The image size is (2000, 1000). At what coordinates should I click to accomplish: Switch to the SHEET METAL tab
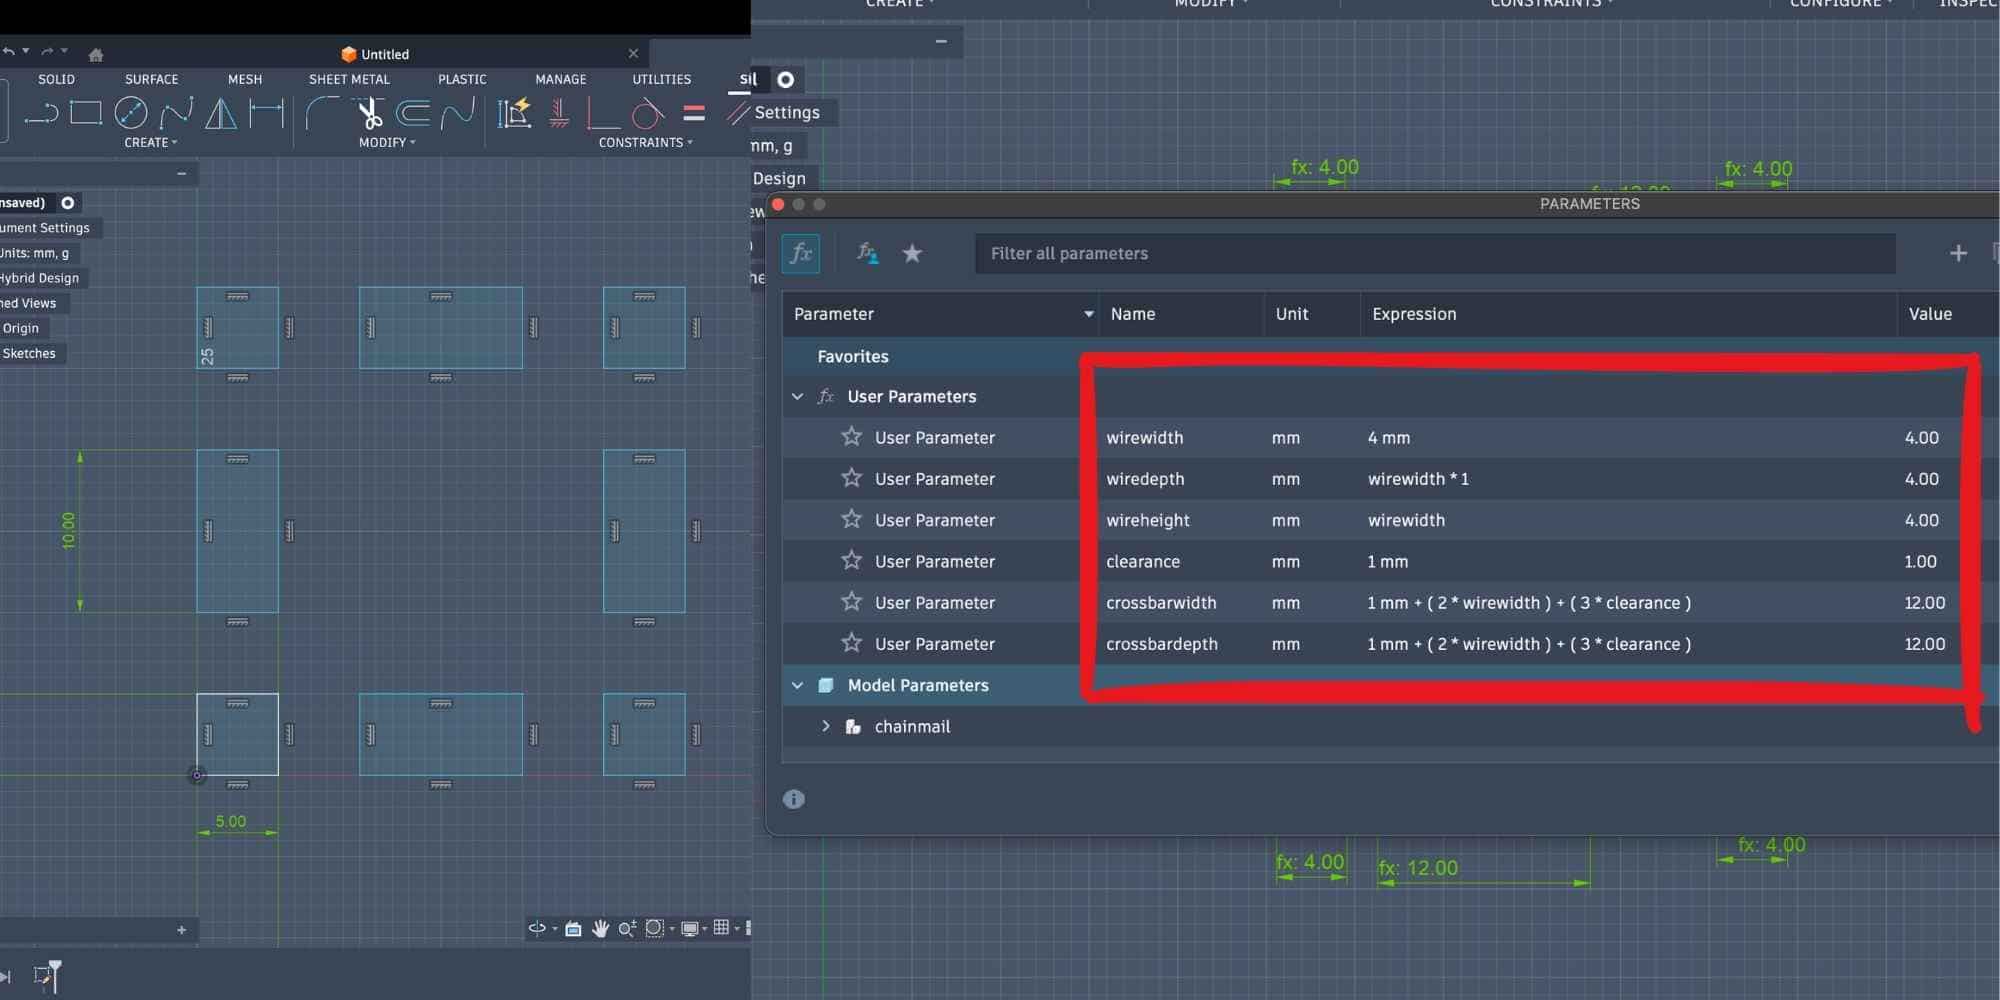click(x=349, y=79)
